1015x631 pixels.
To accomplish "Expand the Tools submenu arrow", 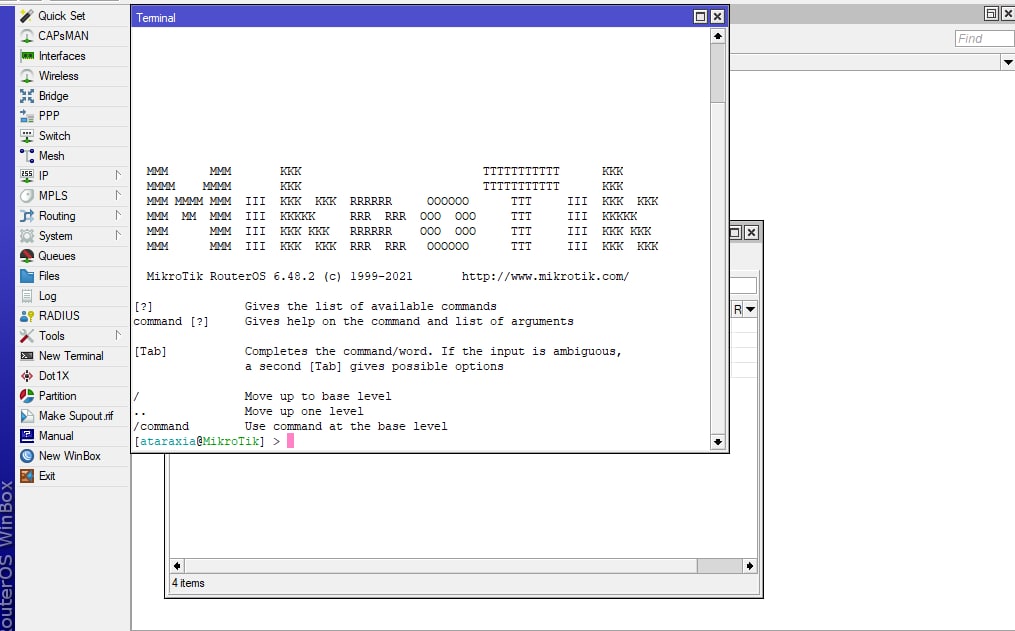I will [118, 335].
